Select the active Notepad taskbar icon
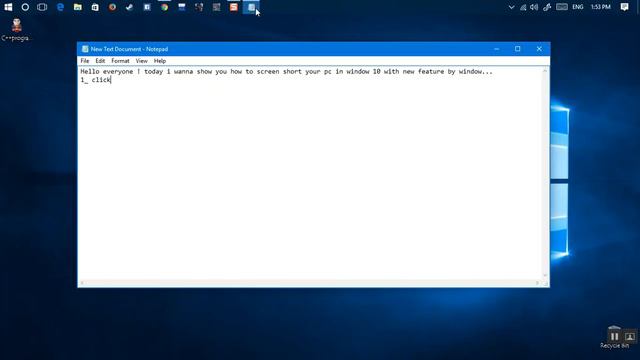Viewport: 640px width, 360px height. 251,7
